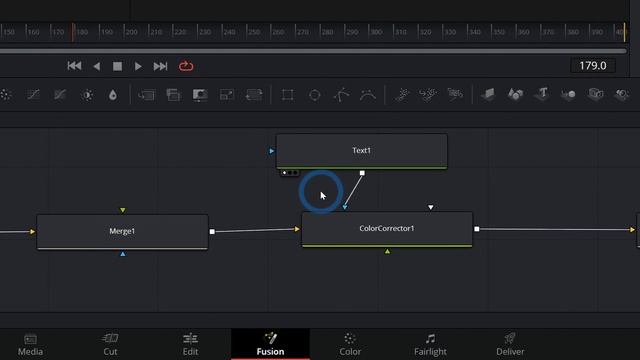Screen dimensions: 640x360
Task: Switch to the Fusion page tab
Action: [270, 344]
